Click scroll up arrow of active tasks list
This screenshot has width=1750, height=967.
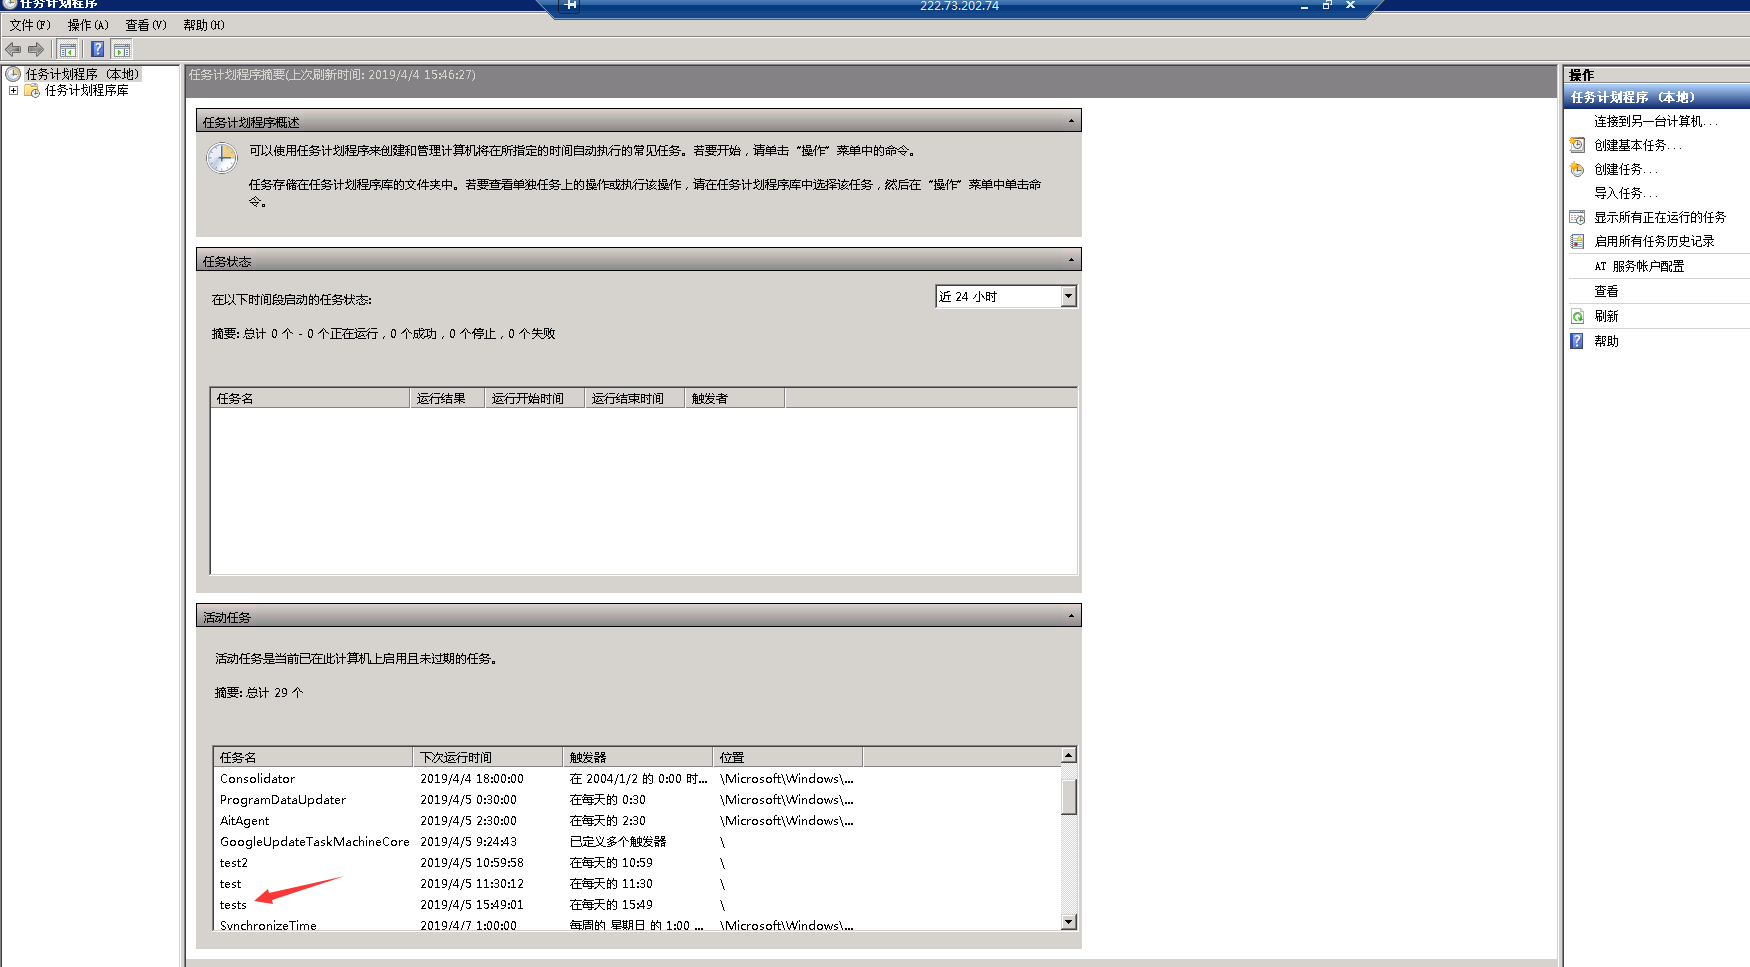[1069, 755]
